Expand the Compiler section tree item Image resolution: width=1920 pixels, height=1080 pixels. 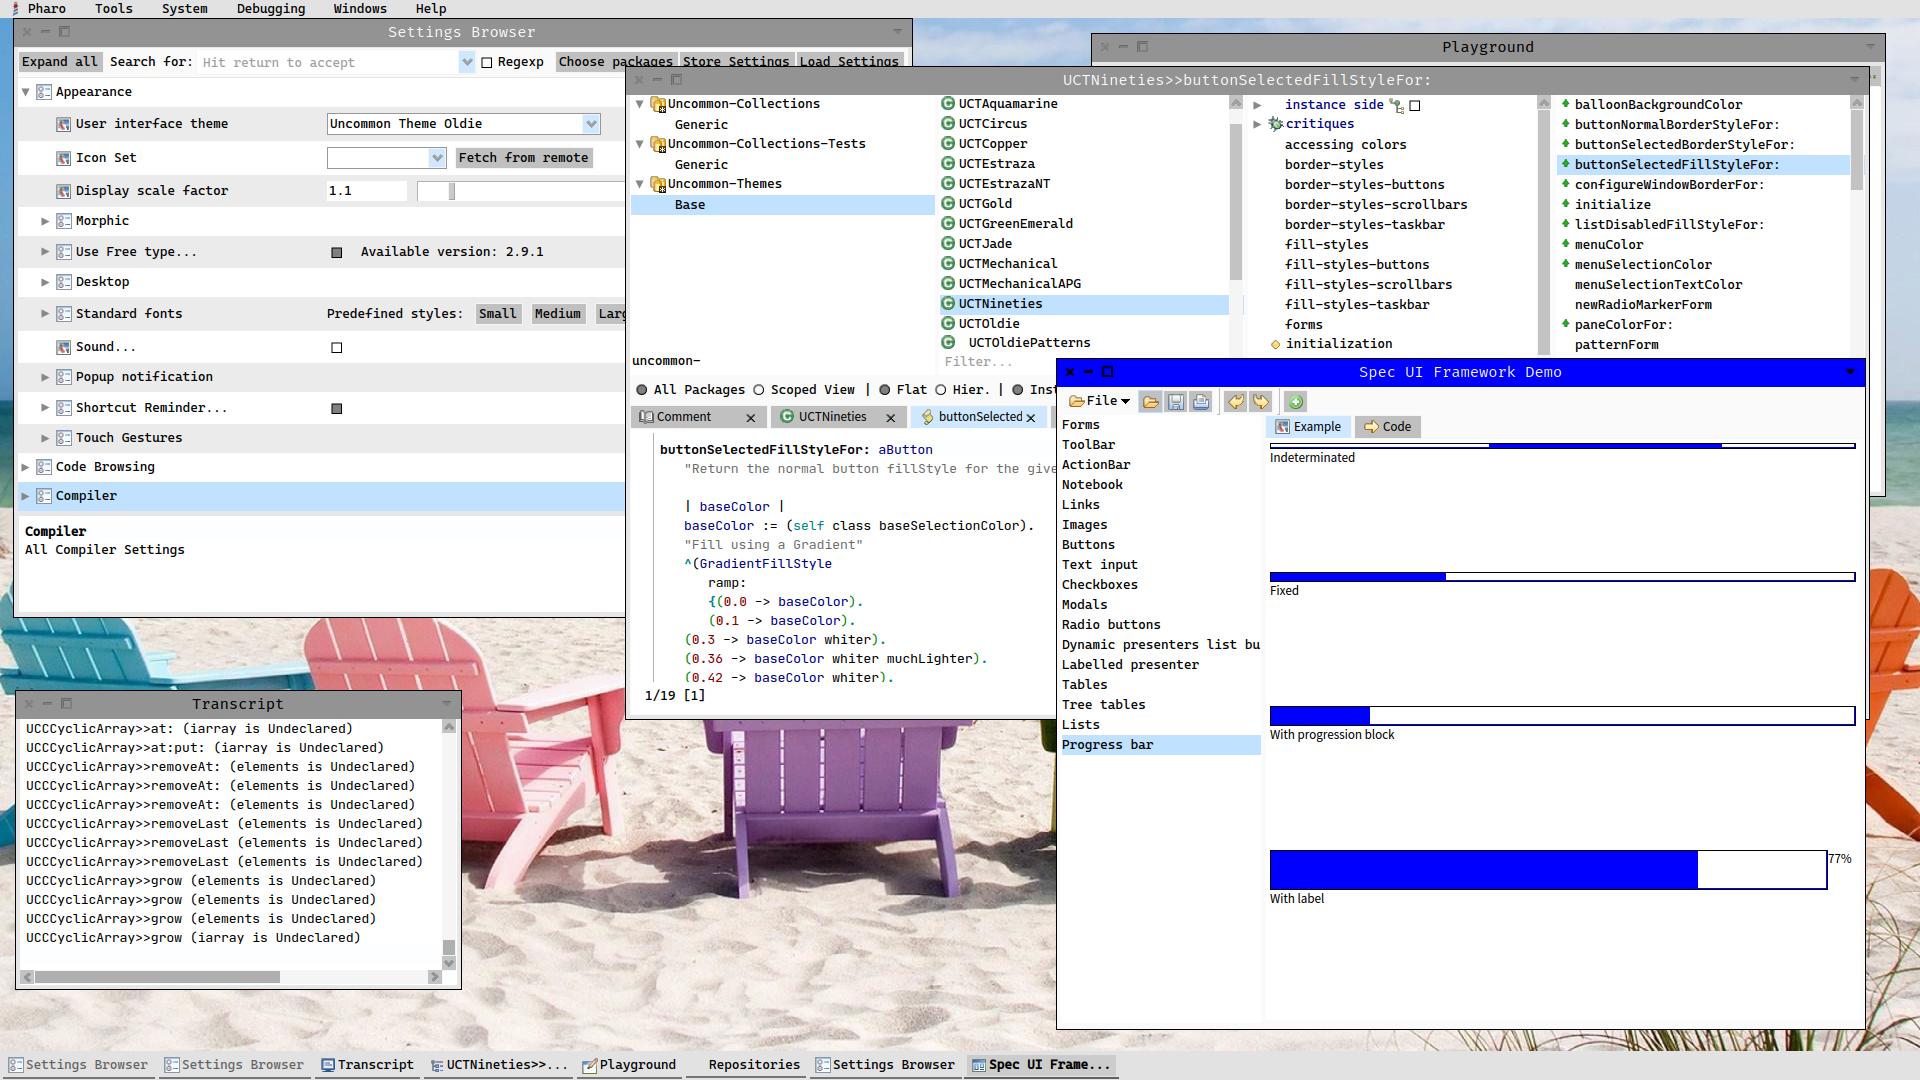click(x=26, y=496)
